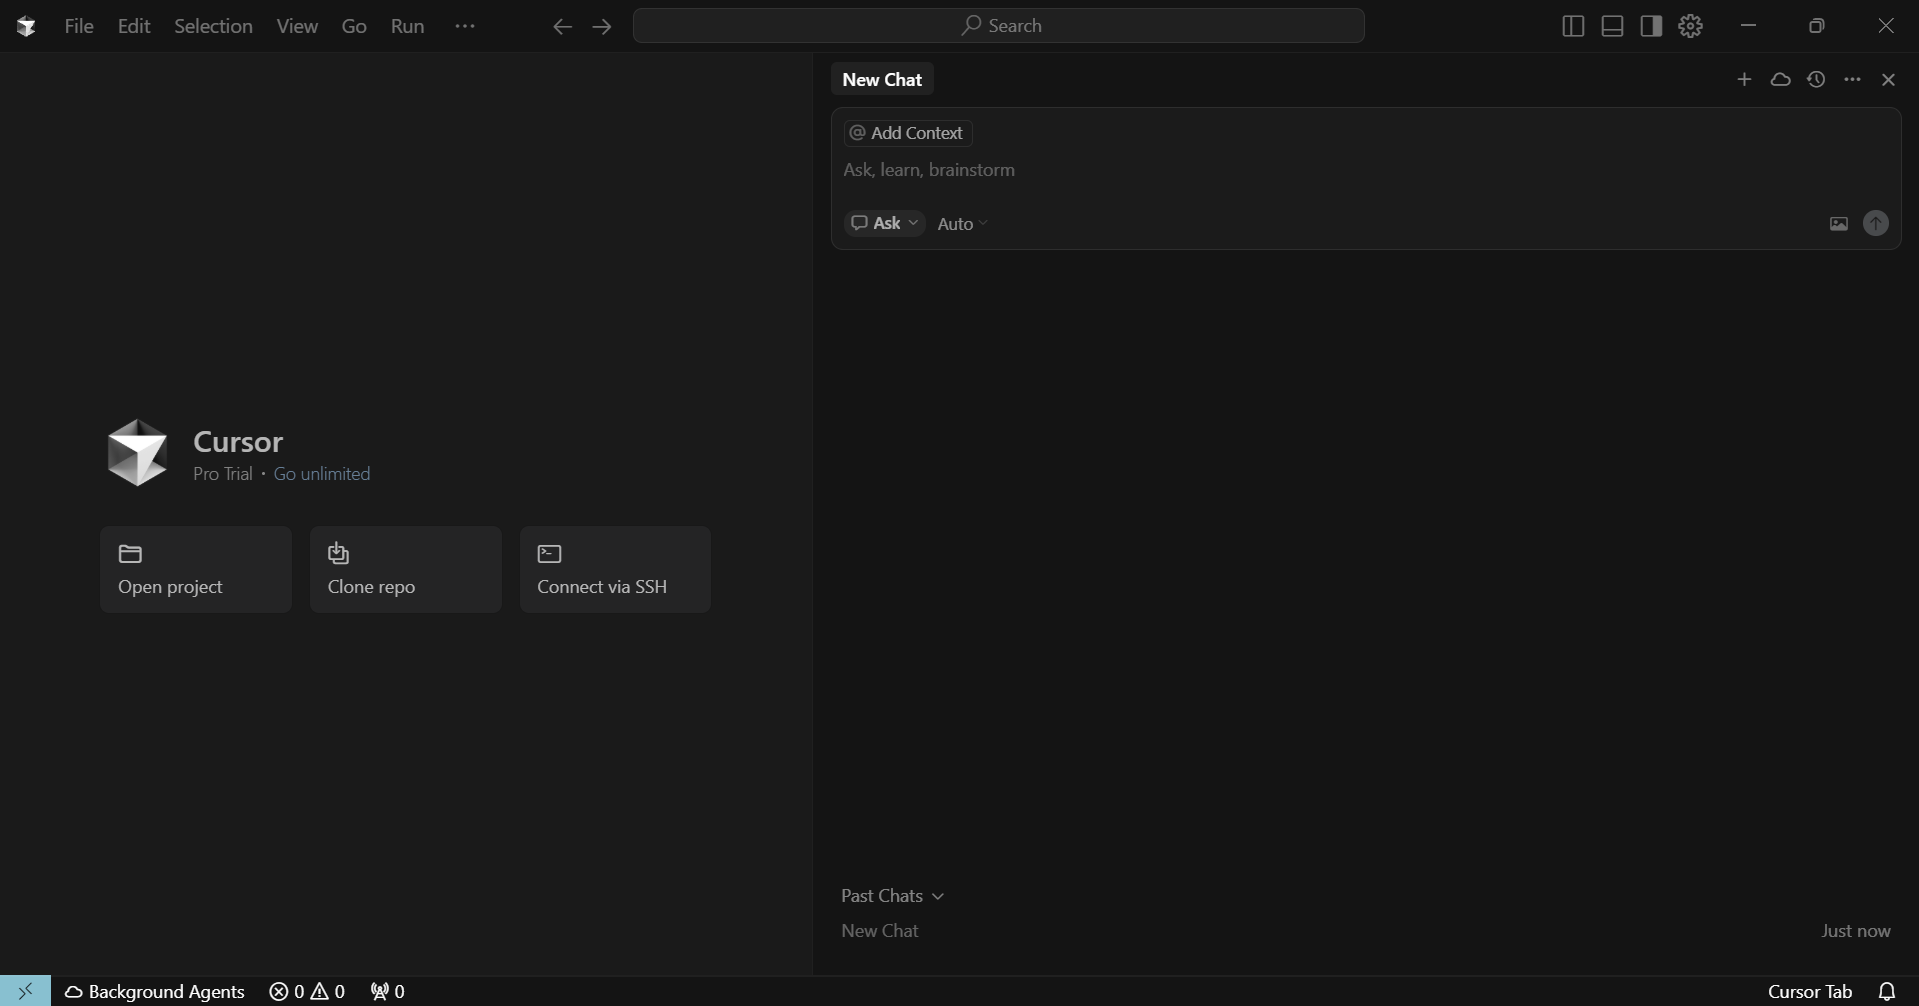
Task: Go forward with the right arrow
Action: point(601,27)
